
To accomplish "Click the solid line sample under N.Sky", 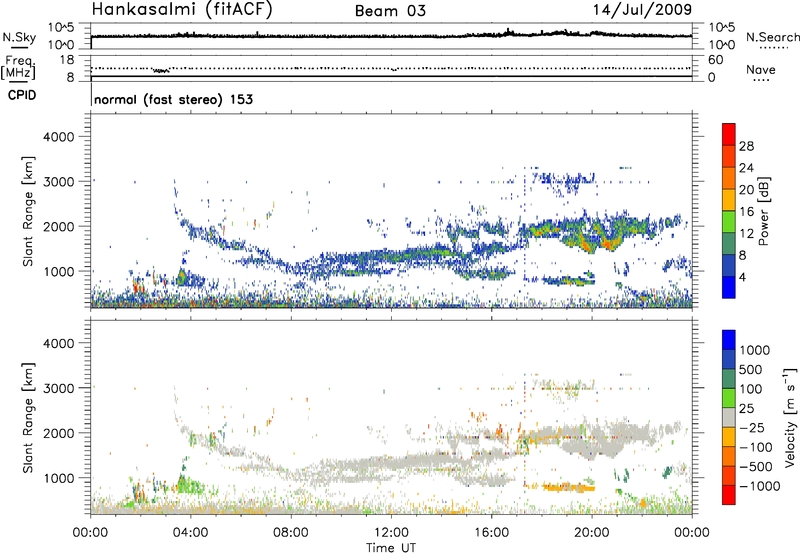I will point(19,47).
